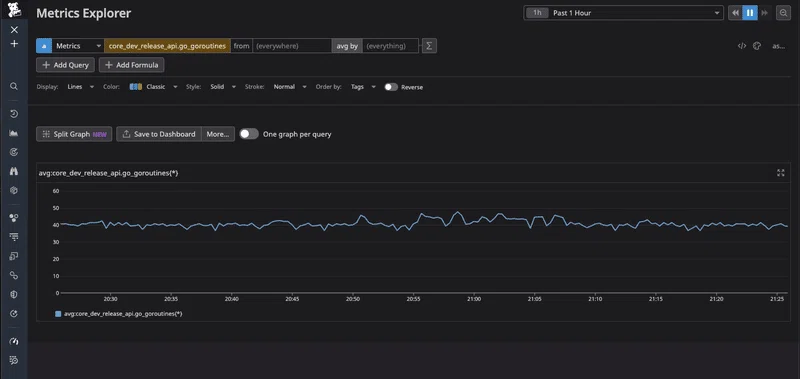Click the 1h time shortcut badge

[537, 13]
